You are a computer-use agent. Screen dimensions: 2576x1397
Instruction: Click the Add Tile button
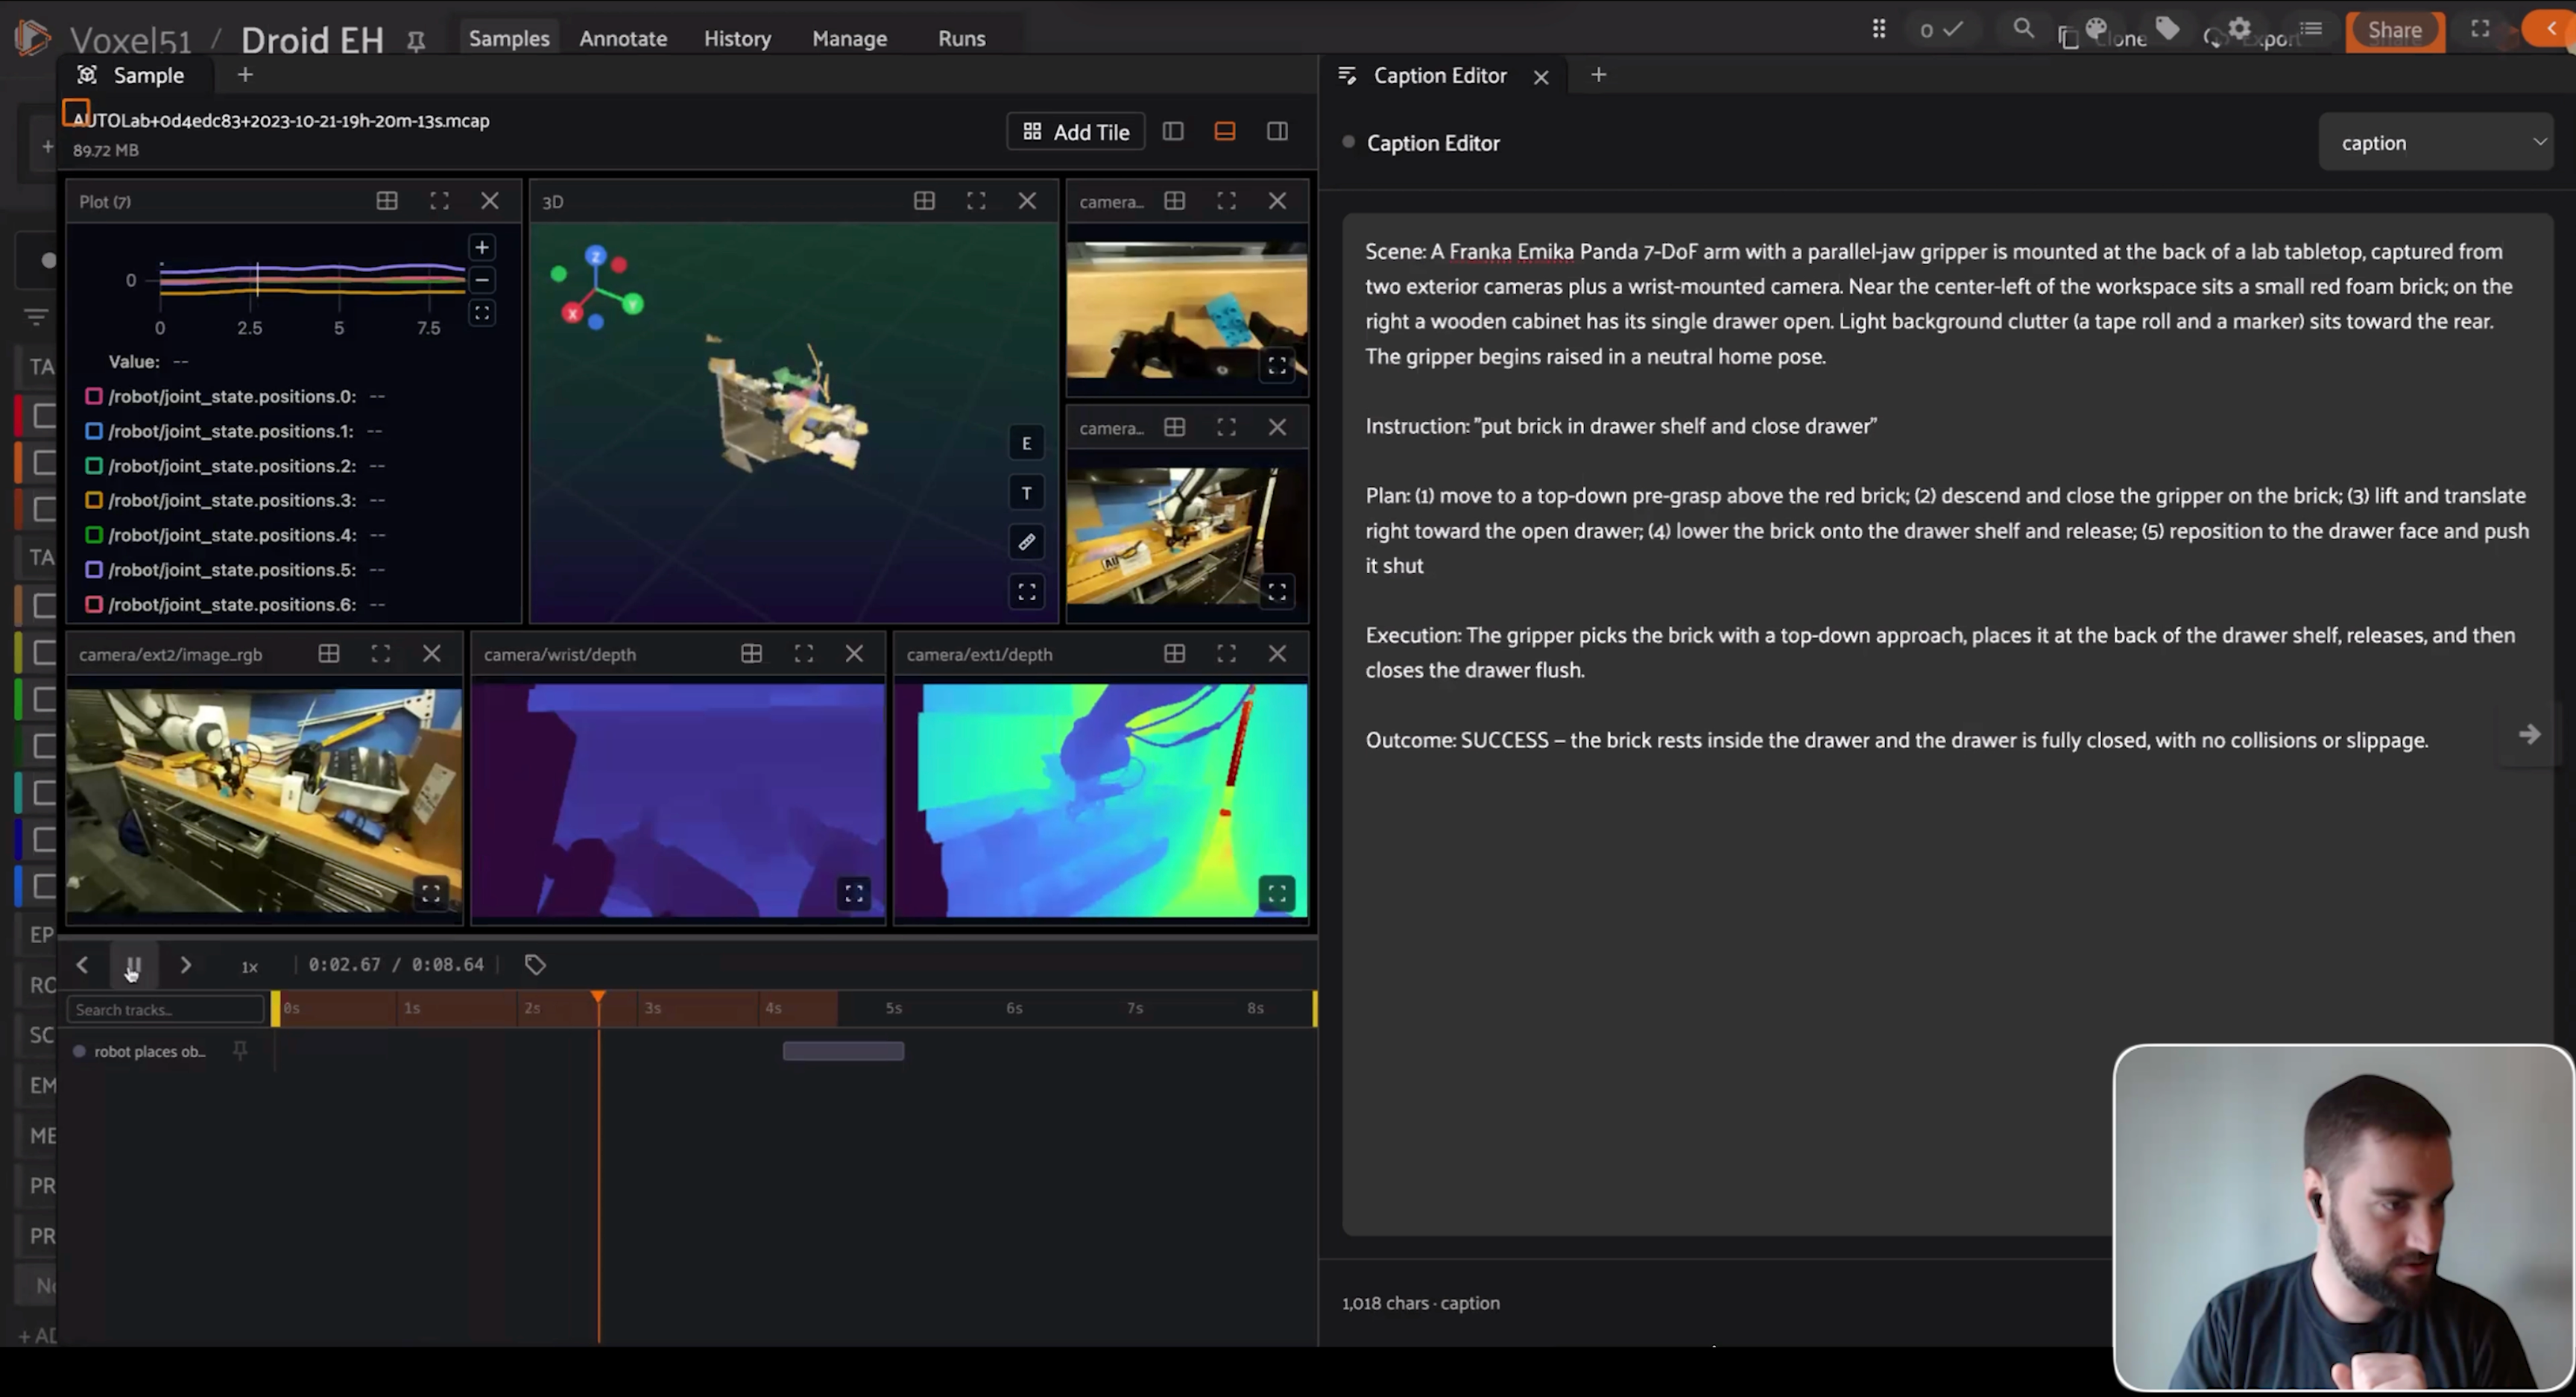[1076, 132]
